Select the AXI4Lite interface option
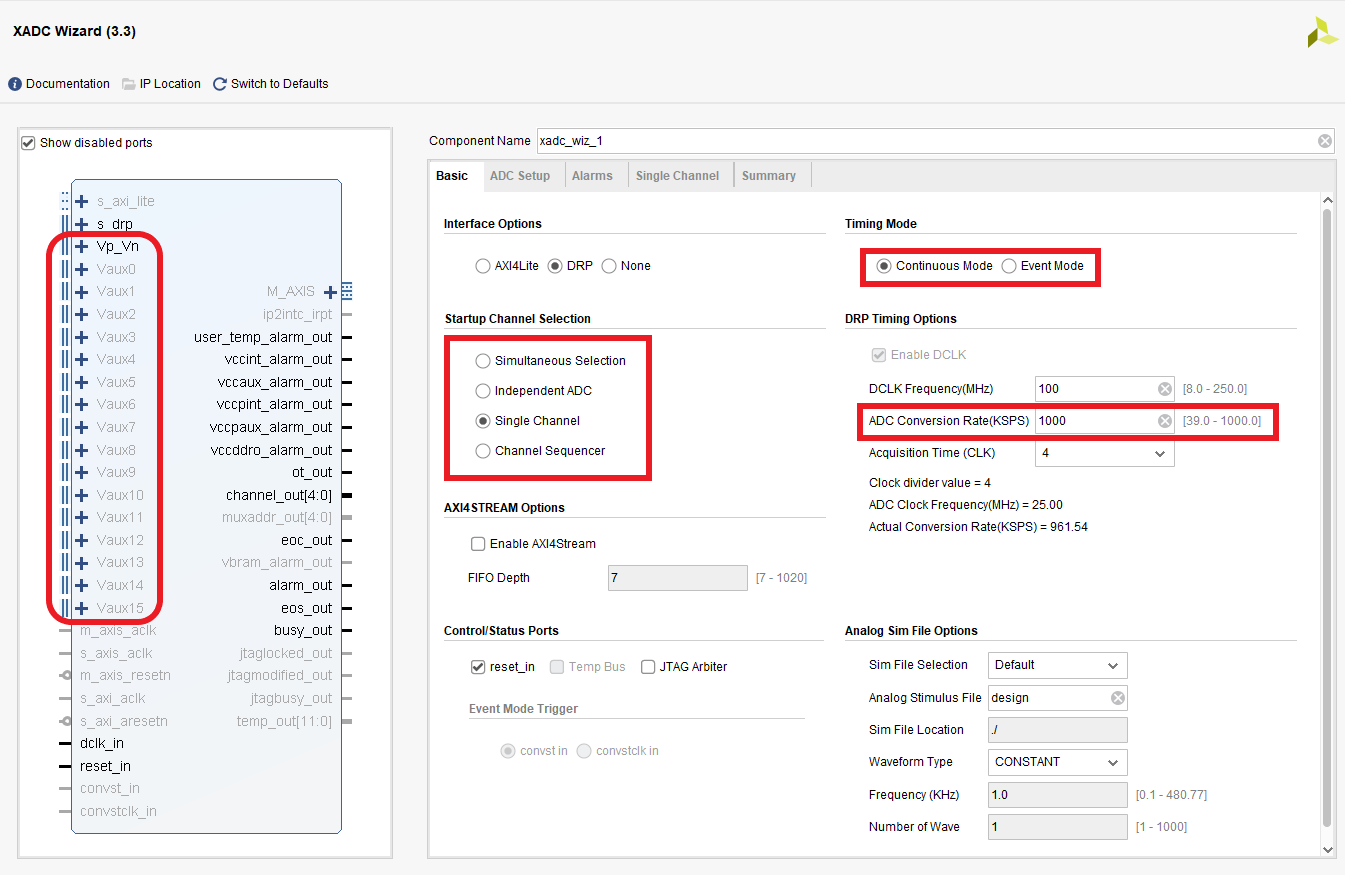Screen dimensions: 1345x875 point(483,266)
